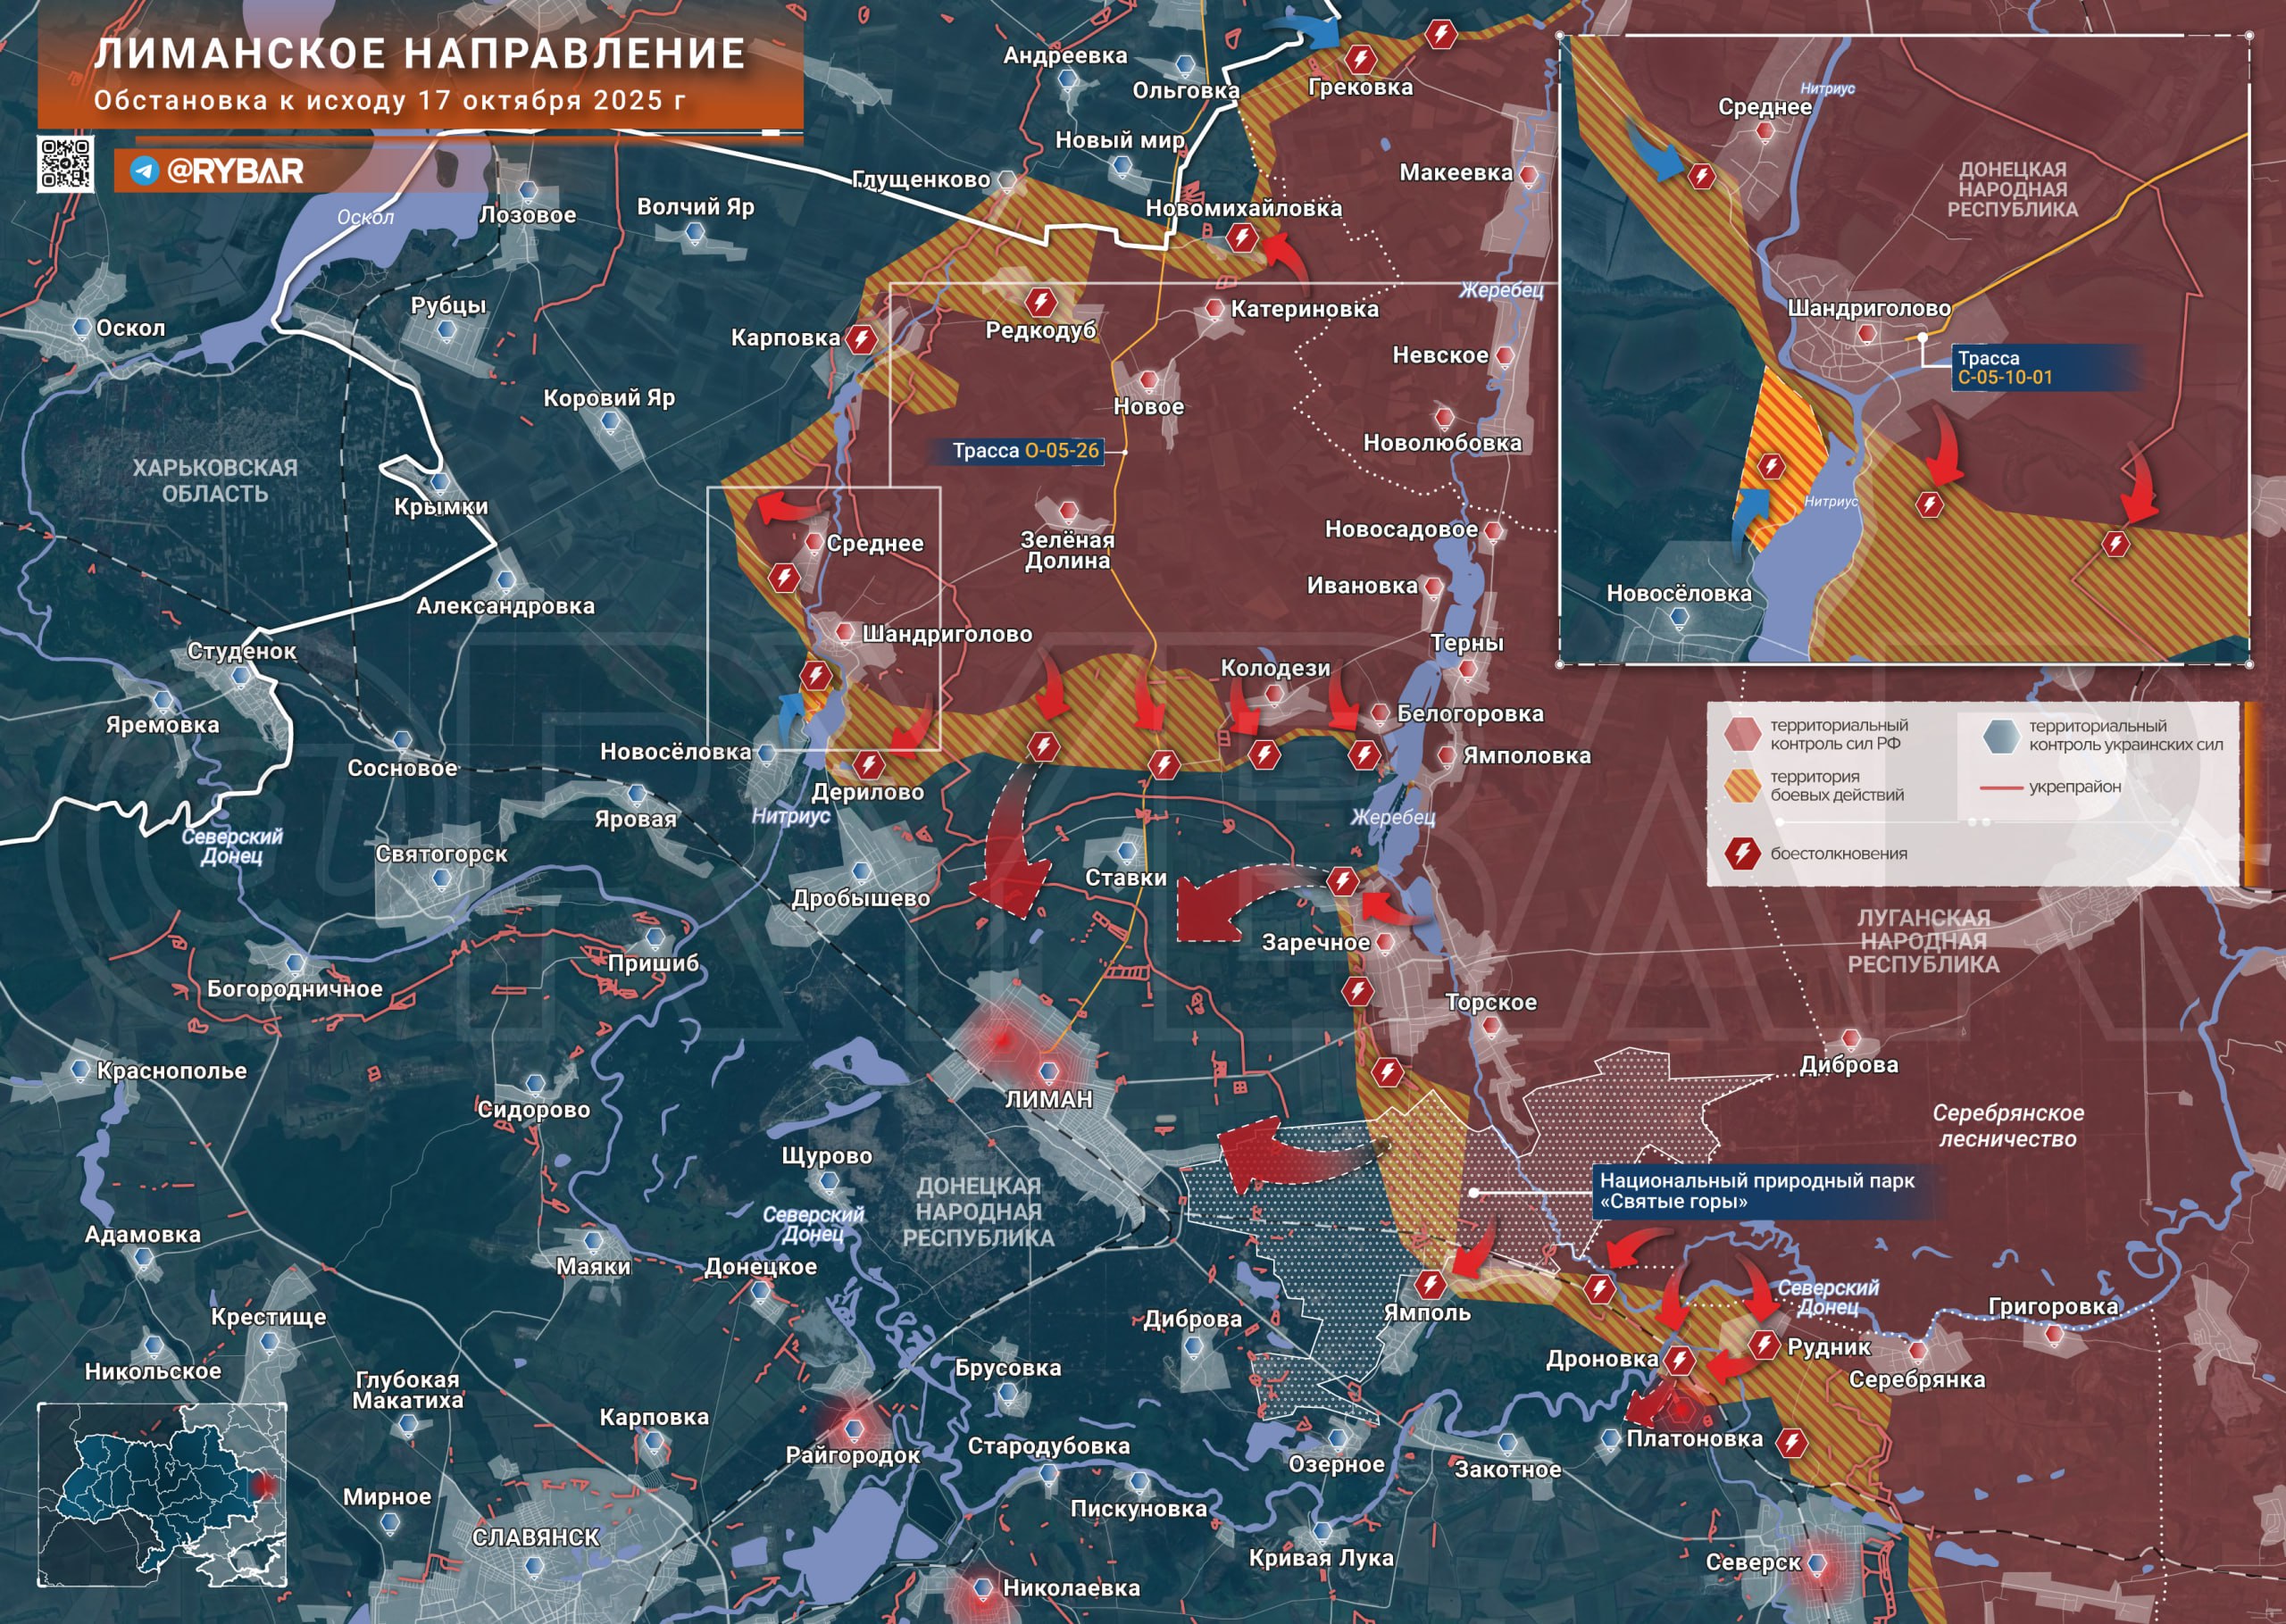Screen dimensions: 2286x1624
Task: Click the striped боевых действий swatch in legend
Action: (1742, 785)
